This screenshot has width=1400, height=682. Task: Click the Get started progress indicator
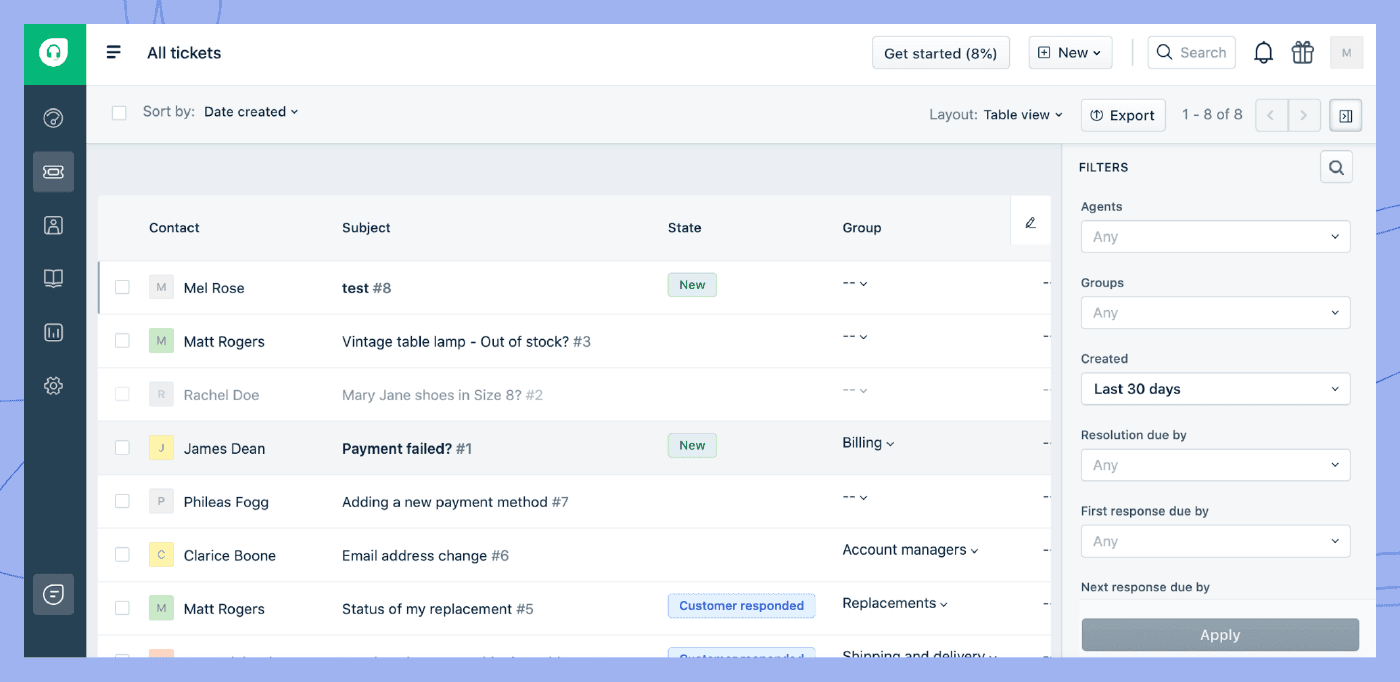(x=940, y=52)
